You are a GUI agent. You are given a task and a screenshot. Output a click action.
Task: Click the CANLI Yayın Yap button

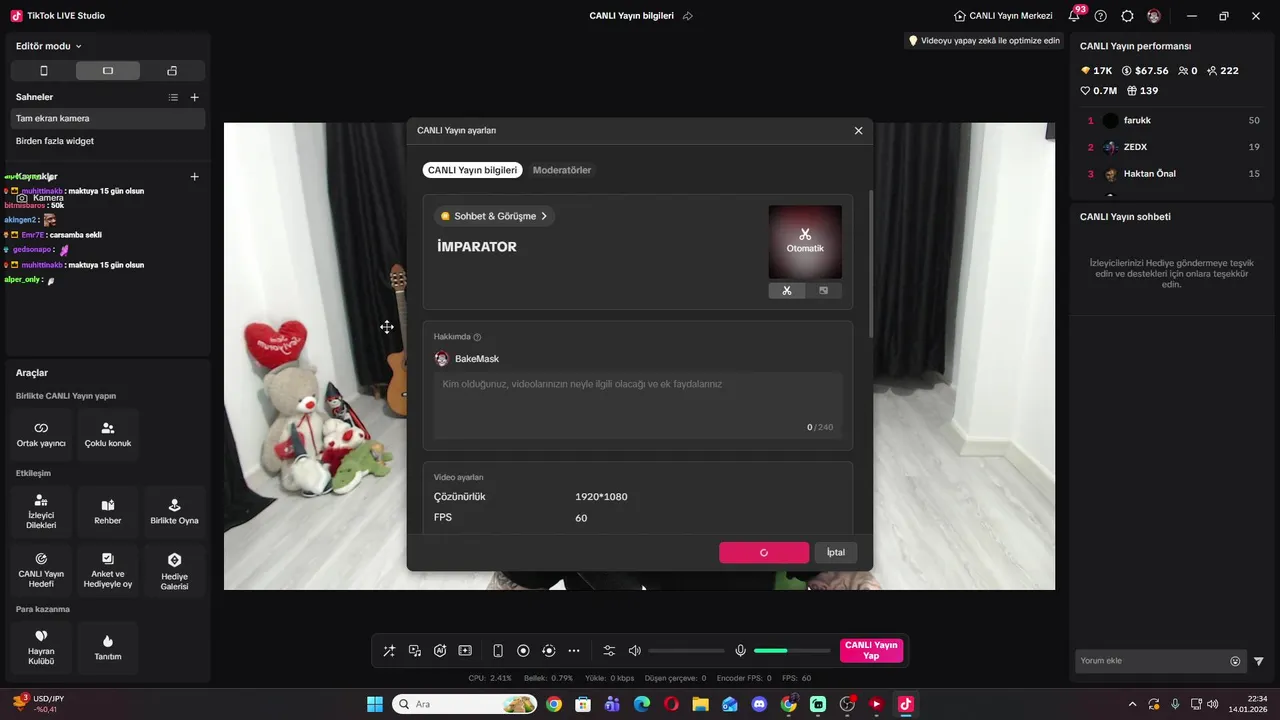(871, 651)
